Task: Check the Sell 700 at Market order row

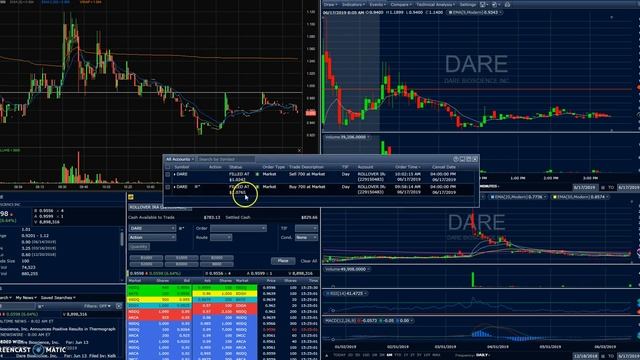Action: point(168,174)
